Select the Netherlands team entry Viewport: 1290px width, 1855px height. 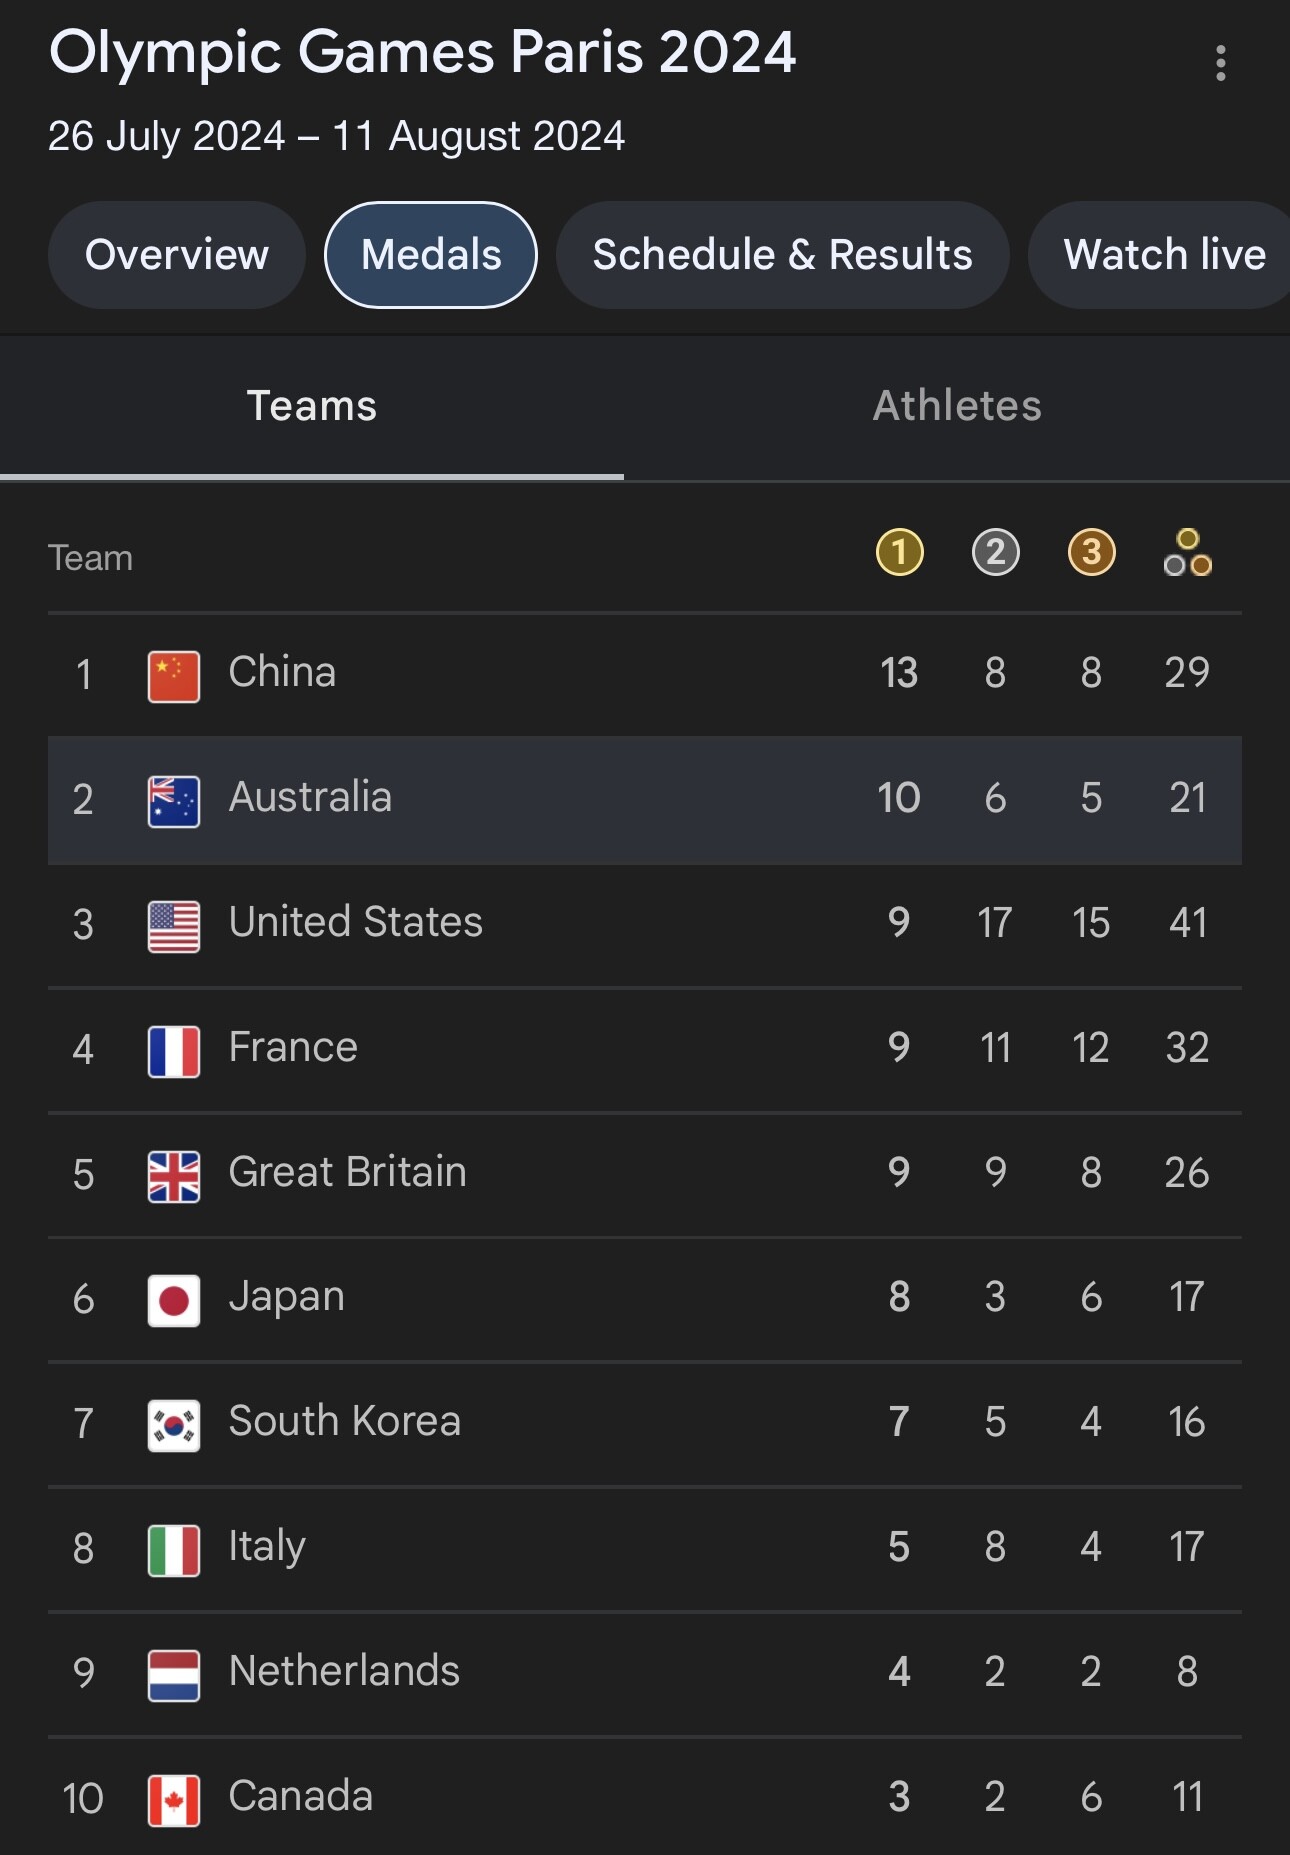645,1674
